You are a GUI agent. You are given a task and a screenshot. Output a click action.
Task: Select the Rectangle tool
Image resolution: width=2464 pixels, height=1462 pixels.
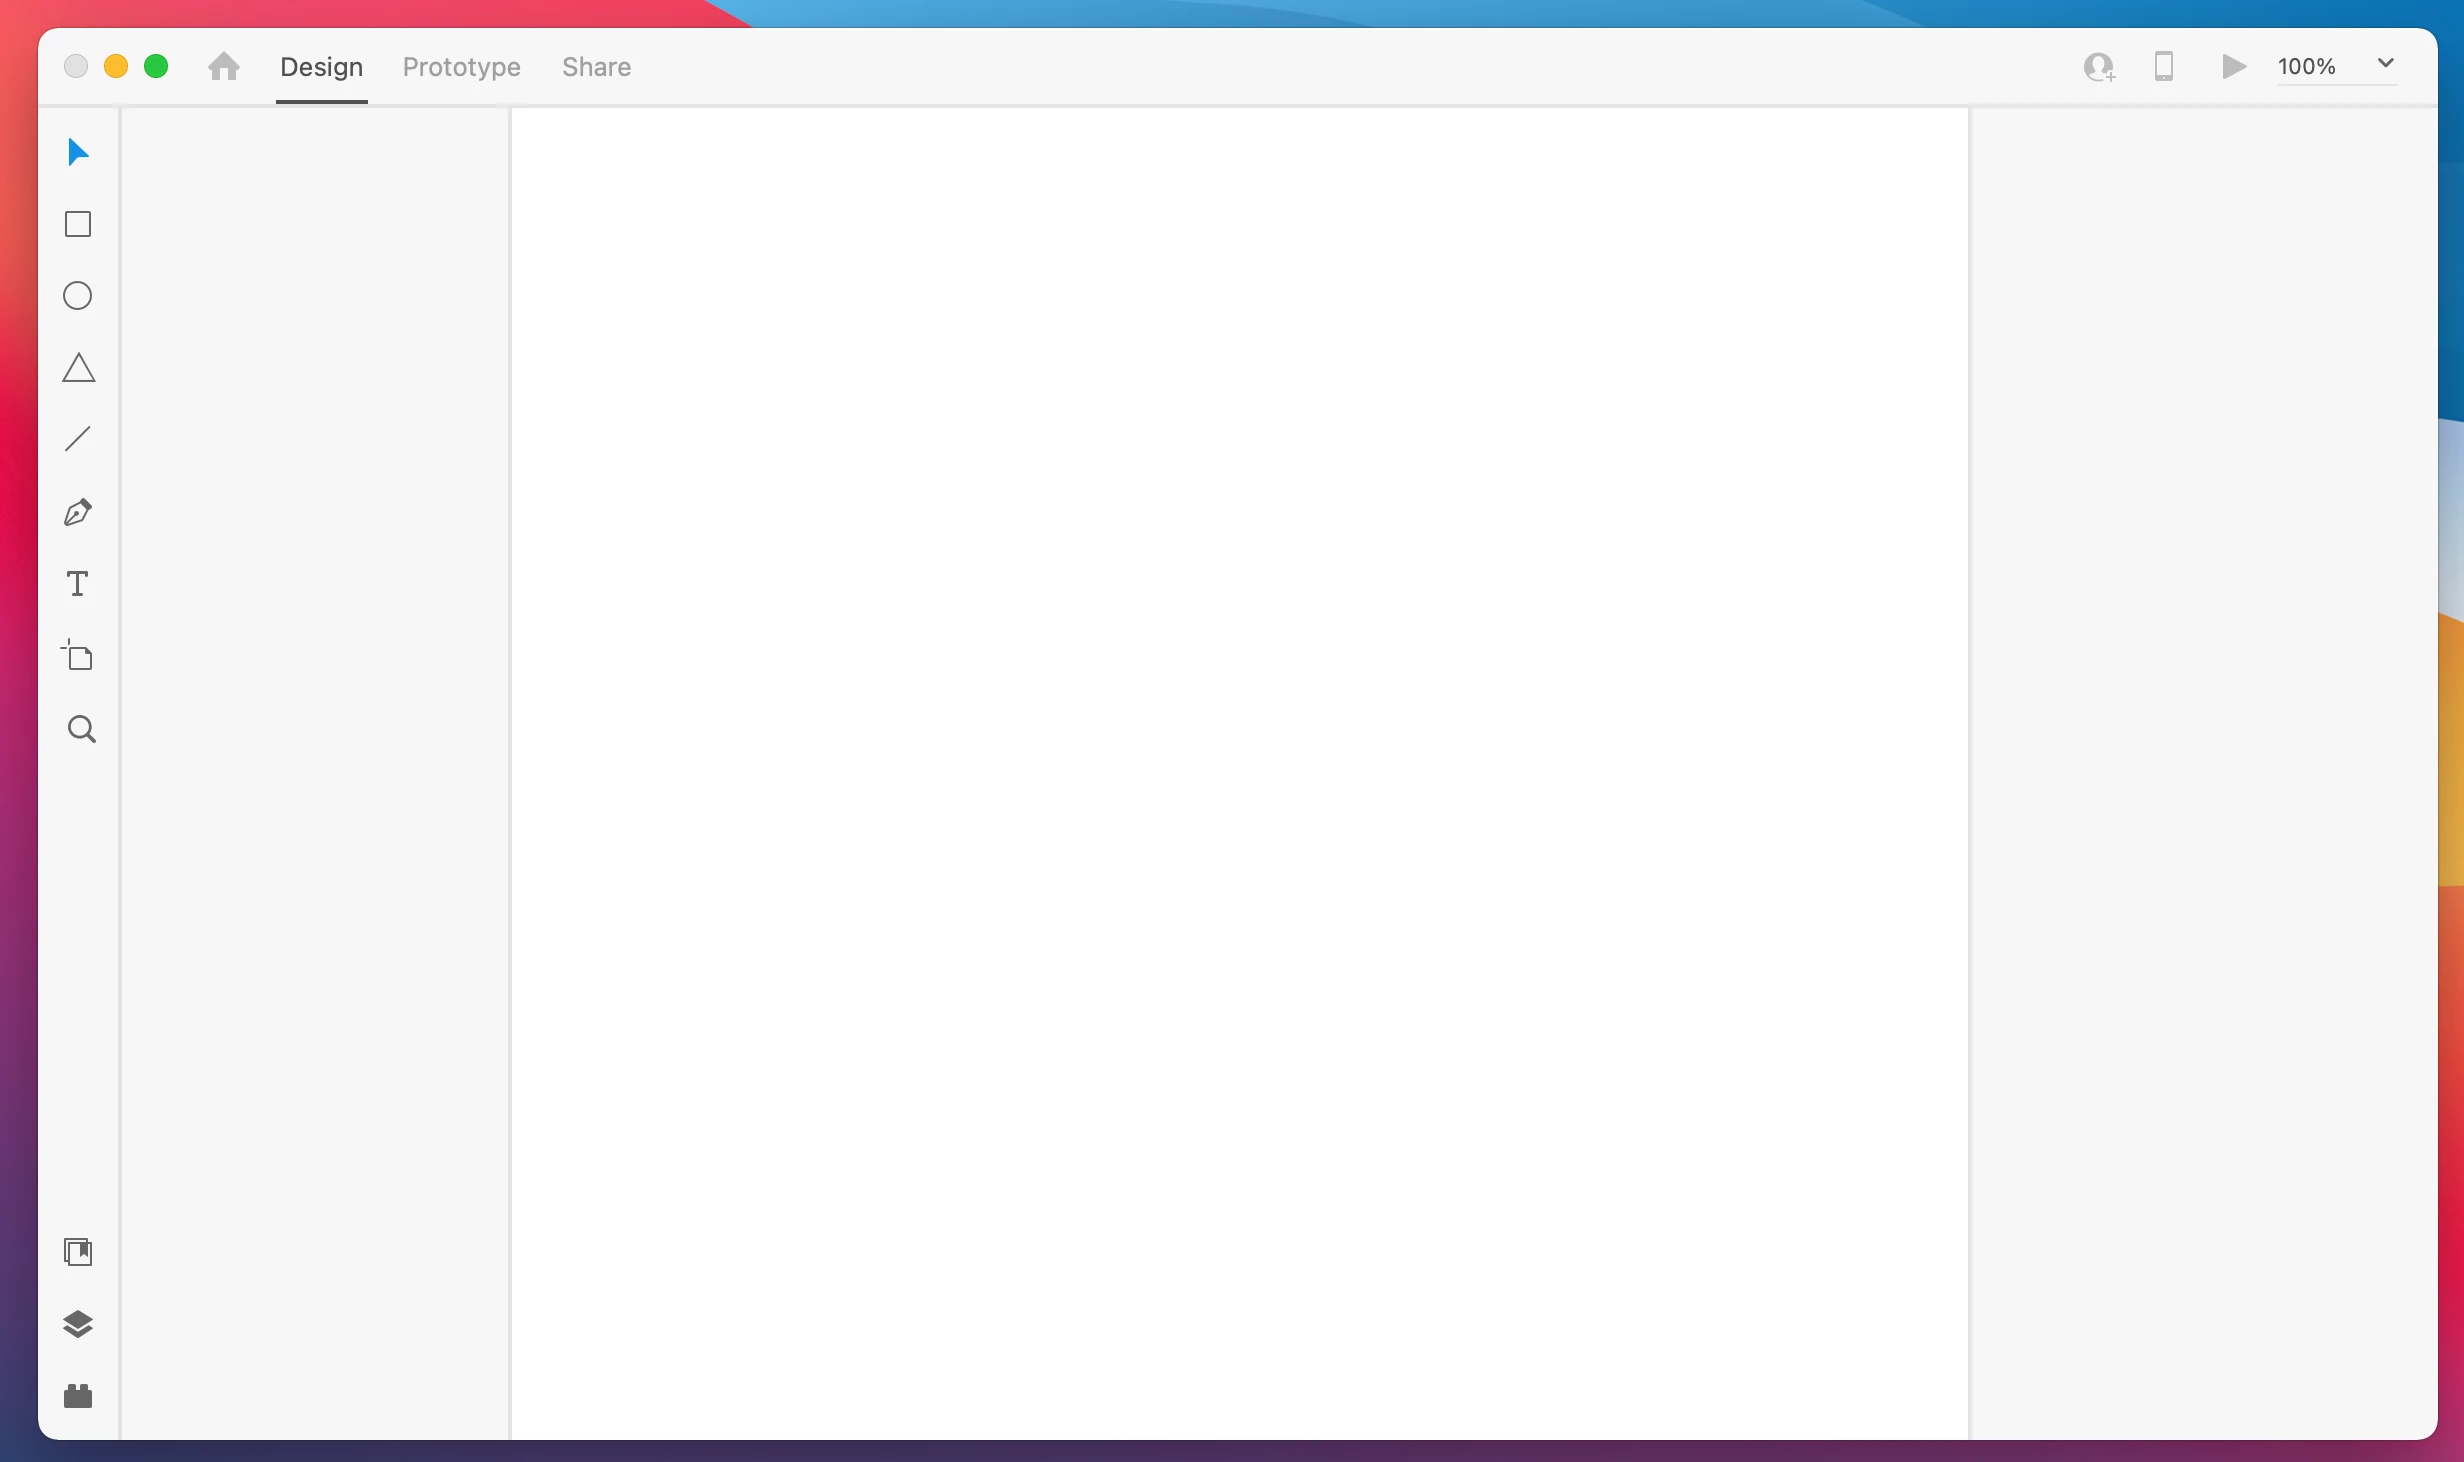[x=78, y=224]
